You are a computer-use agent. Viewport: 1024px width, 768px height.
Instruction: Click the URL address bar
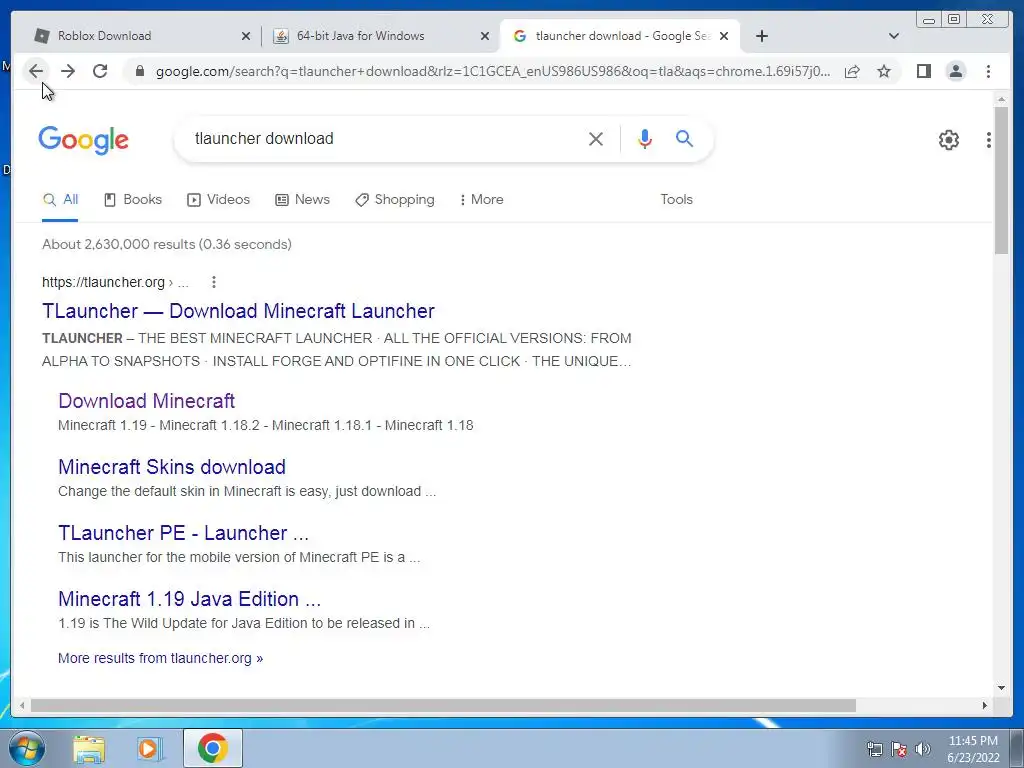click(493, 71)
